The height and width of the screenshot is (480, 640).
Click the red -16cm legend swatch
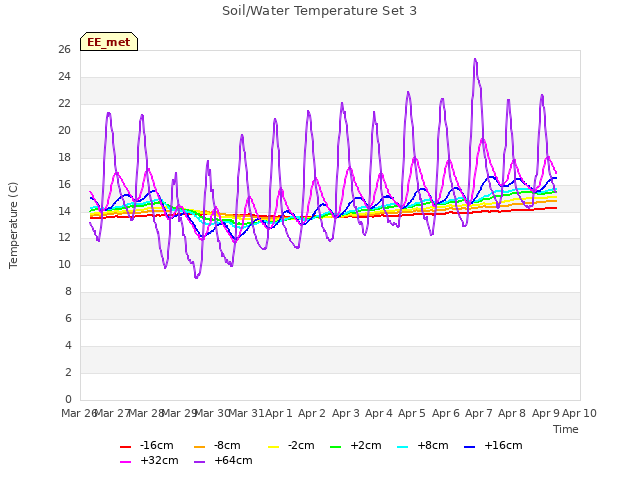(125, 447)
